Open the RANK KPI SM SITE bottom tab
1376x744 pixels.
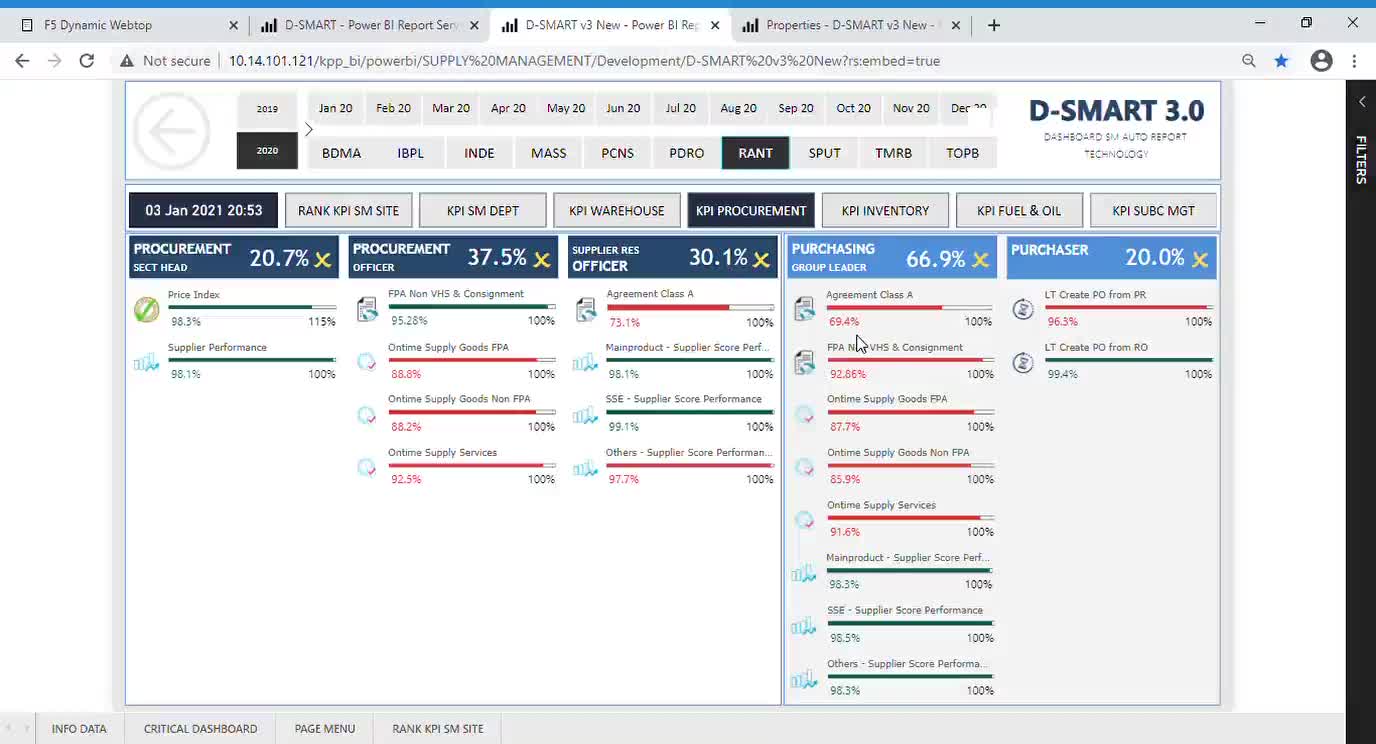pos(438,729)
